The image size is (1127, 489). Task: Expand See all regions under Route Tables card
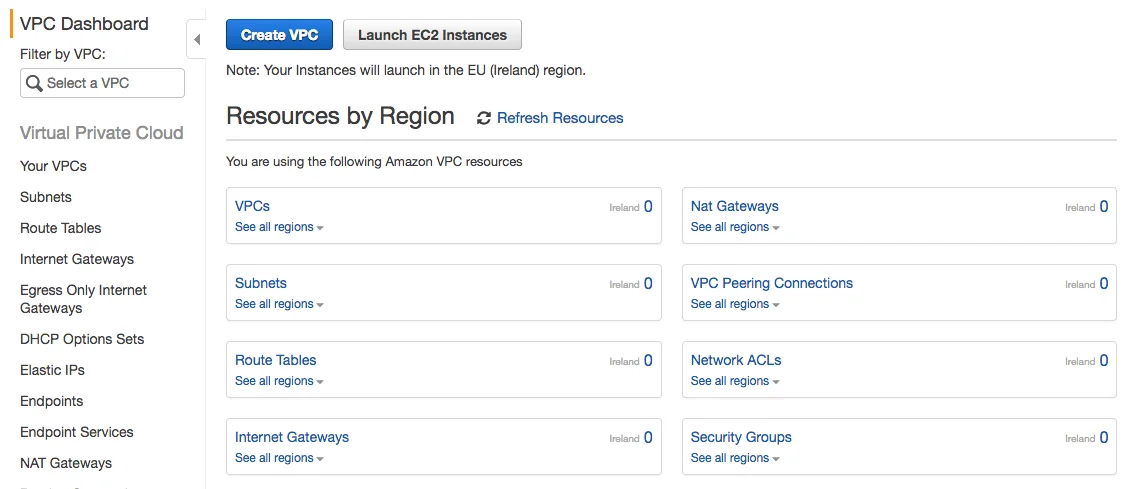pos(279,381)
